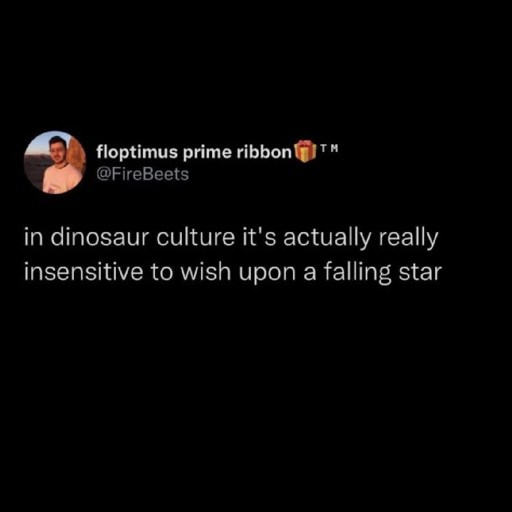This screenshot has width=512, height=512.
Task: Select the display name floptimus prime ribbon
Action: click(x=194, y=153)
